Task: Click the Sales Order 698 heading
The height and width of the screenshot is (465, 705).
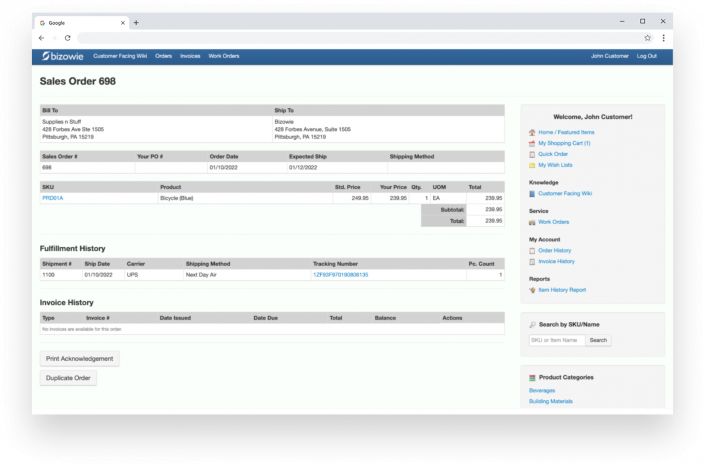Action: (x=78, y=81)
